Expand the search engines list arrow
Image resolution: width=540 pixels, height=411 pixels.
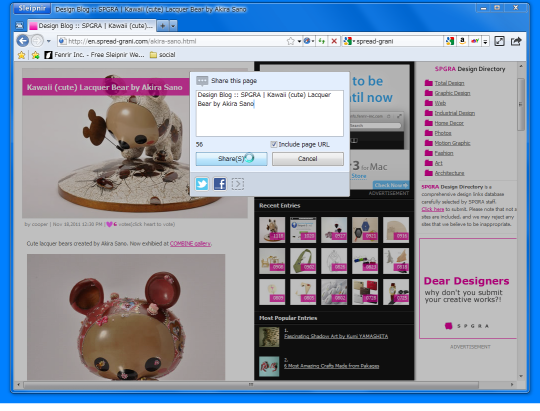(485, 42)
